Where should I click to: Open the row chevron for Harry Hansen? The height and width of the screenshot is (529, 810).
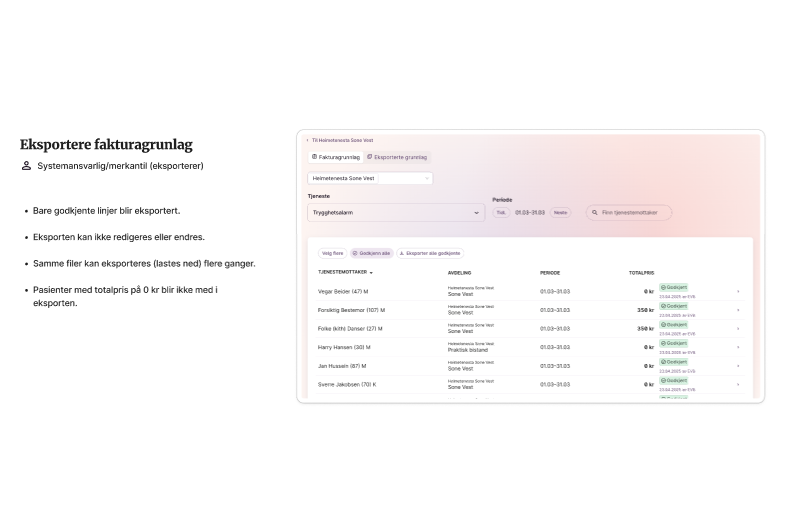click(738, 347)
